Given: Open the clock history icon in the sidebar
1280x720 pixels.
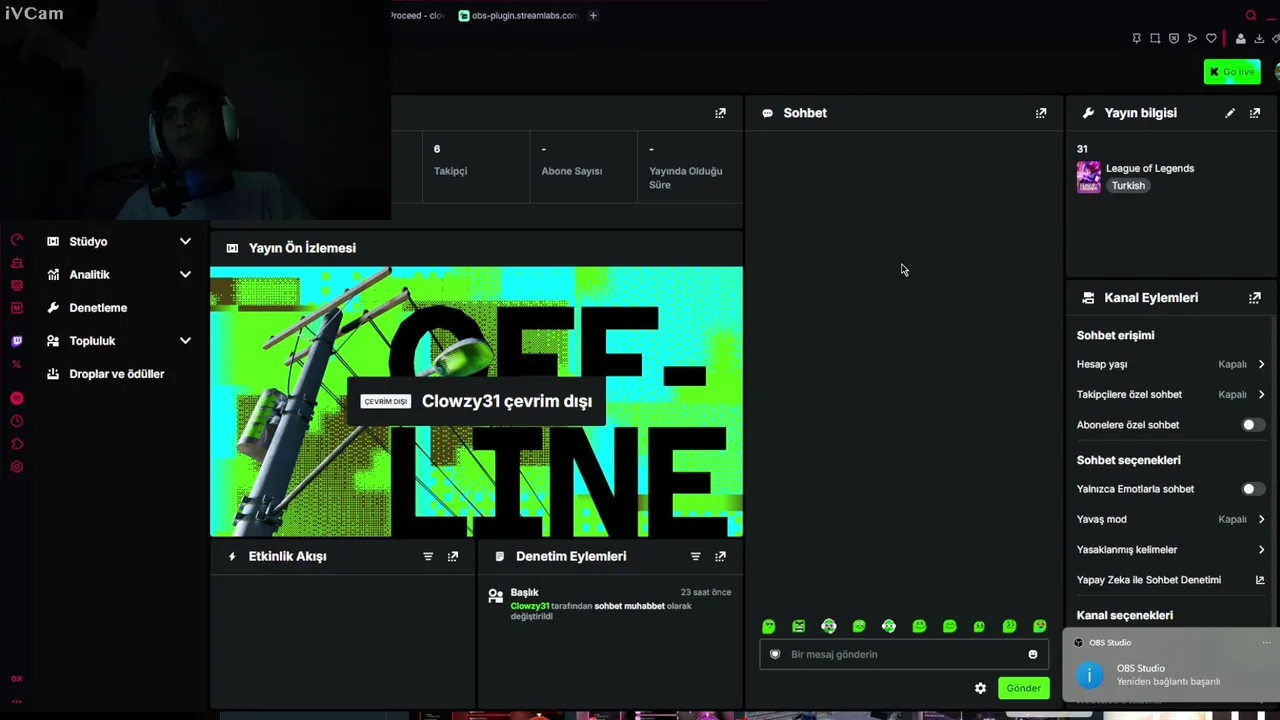Looking at the screenshot, I should (17, 421).
